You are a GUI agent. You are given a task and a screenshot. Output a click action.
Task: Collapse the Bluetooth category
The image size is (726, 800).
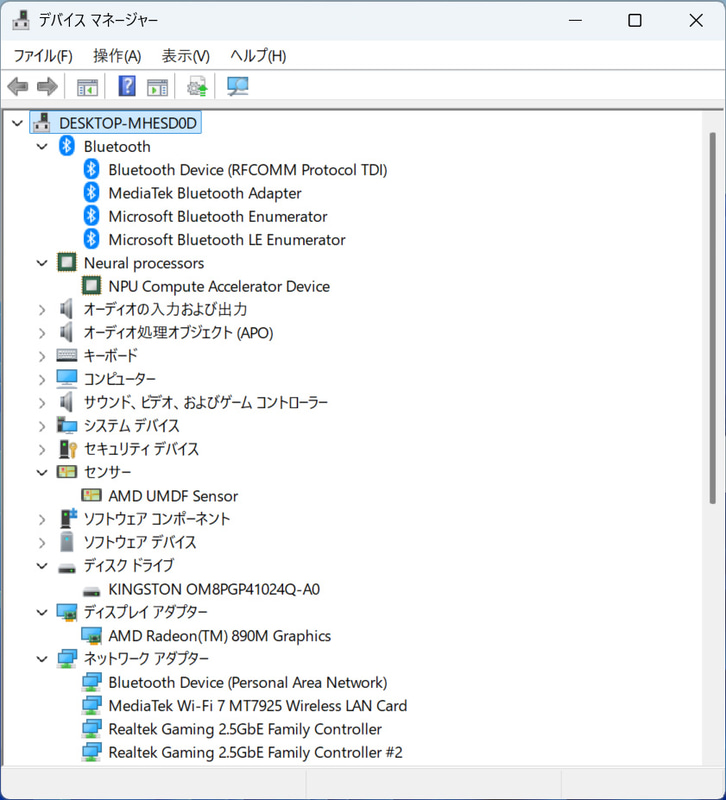tap(42, 146)
